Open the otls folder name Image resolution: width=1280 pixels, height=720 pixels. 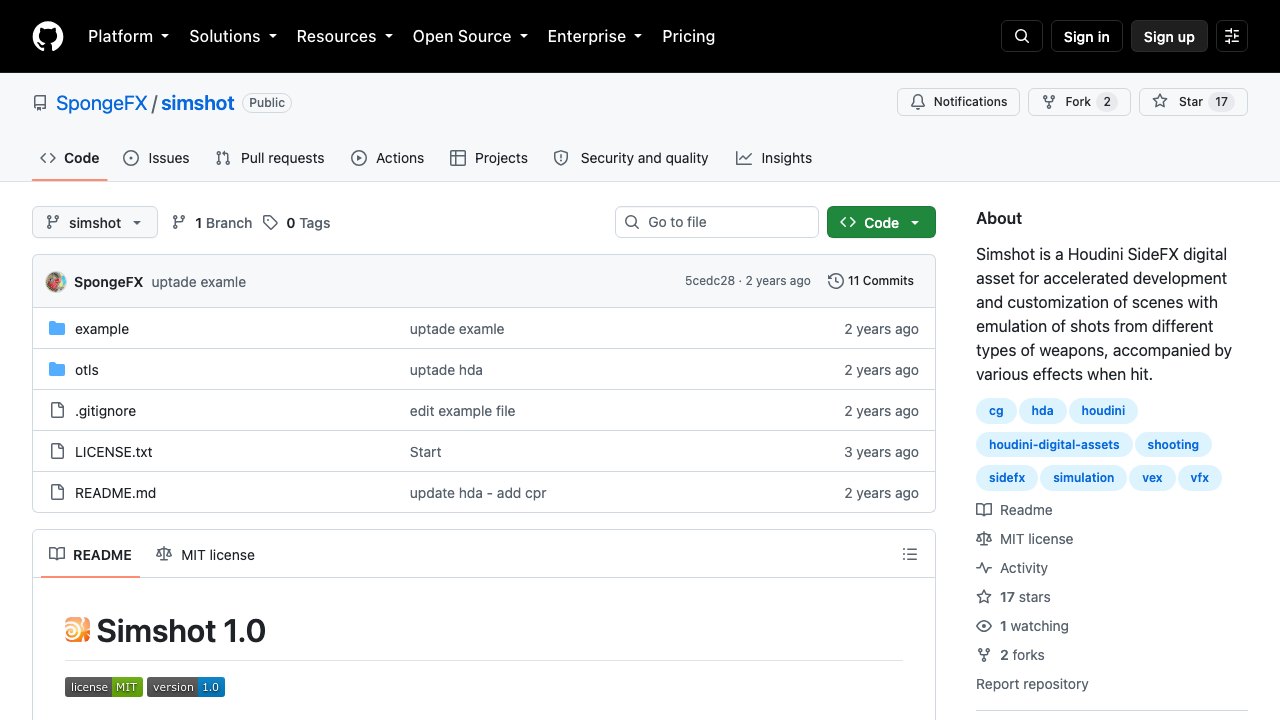[87, 370]
